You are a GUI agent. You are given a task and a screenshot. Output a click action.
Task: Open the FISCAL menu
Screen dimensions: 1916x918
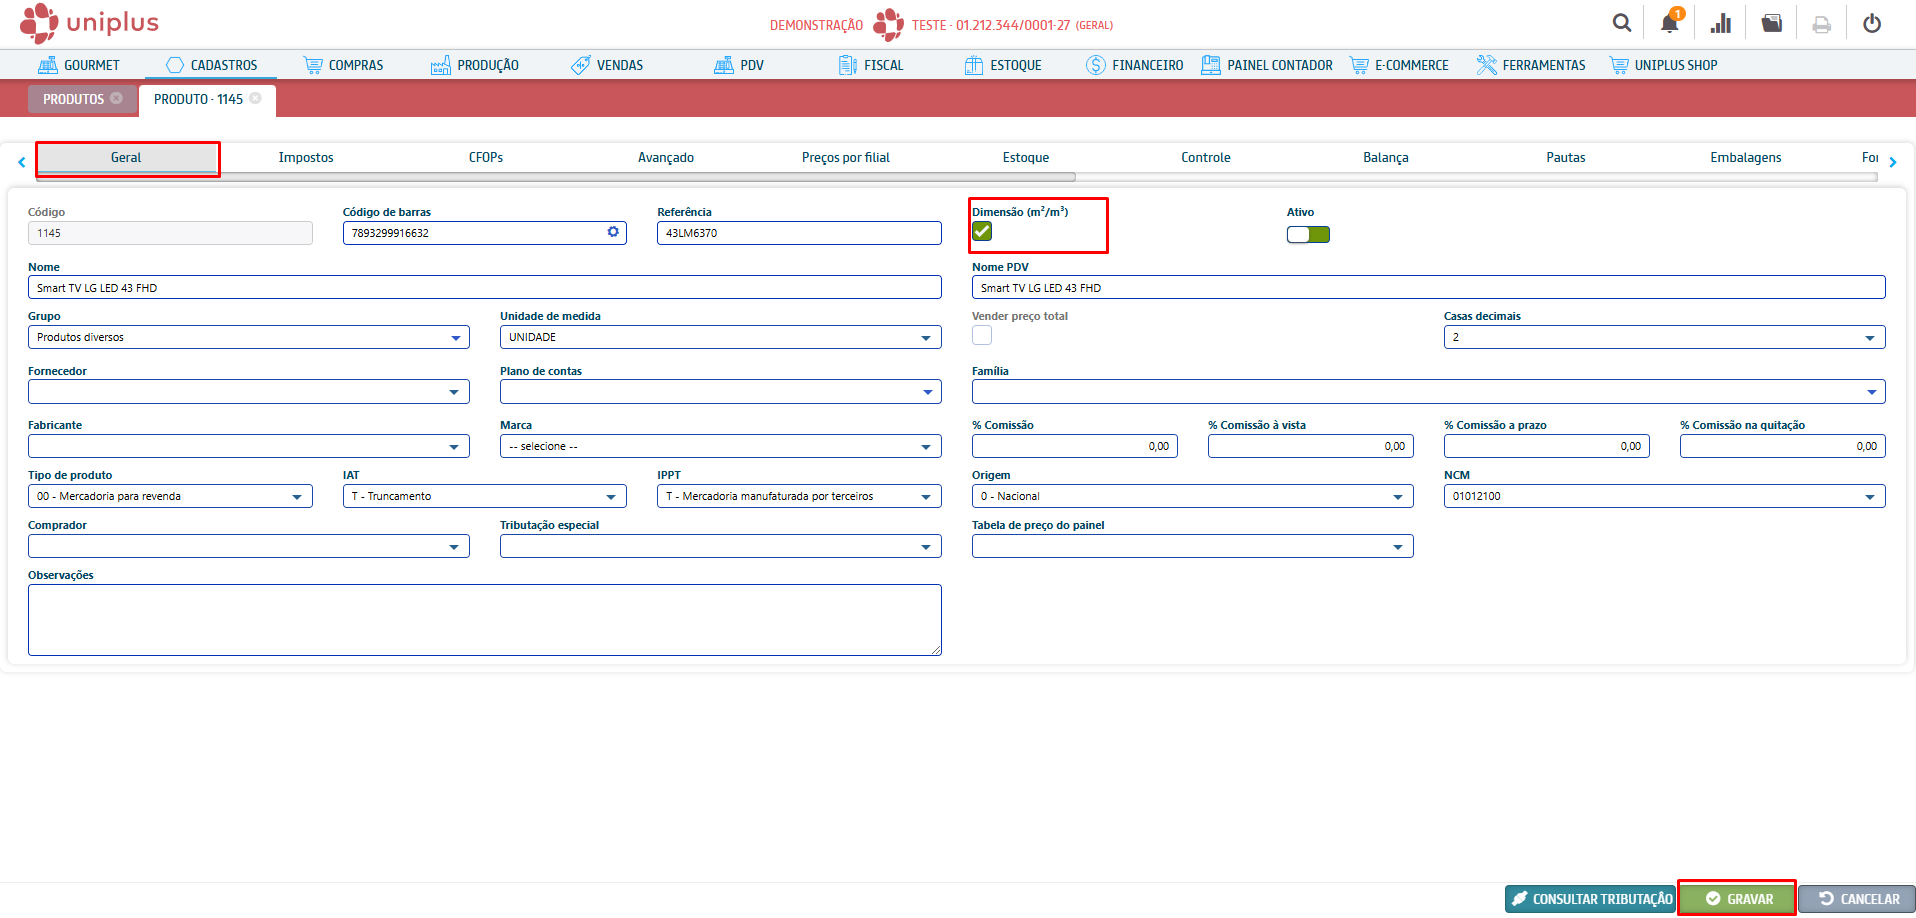(871, 65)
